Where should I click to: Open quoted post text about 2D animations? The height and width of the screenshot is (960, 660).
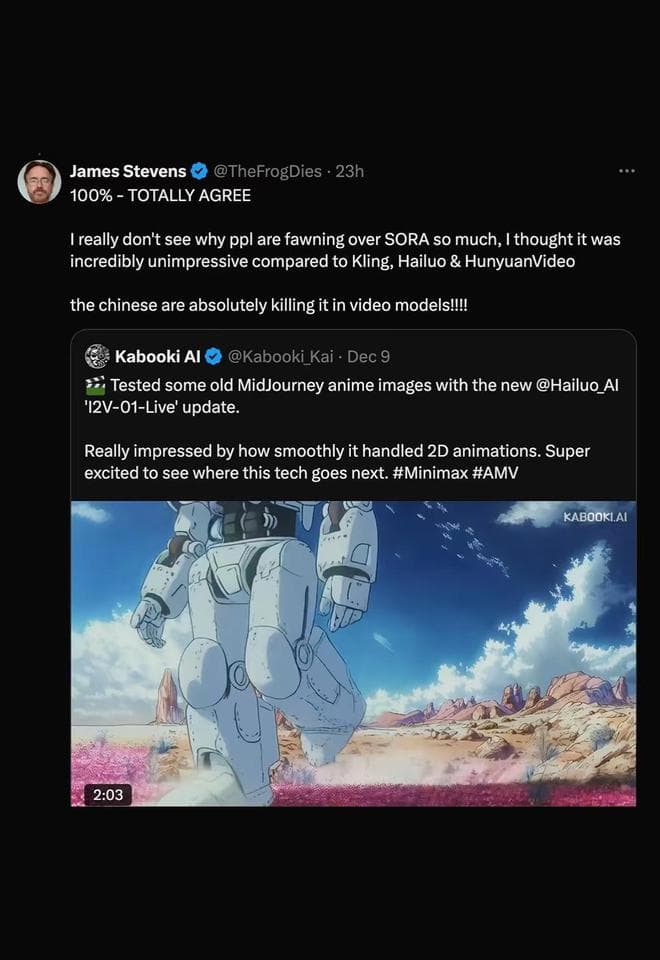[337, 451]
